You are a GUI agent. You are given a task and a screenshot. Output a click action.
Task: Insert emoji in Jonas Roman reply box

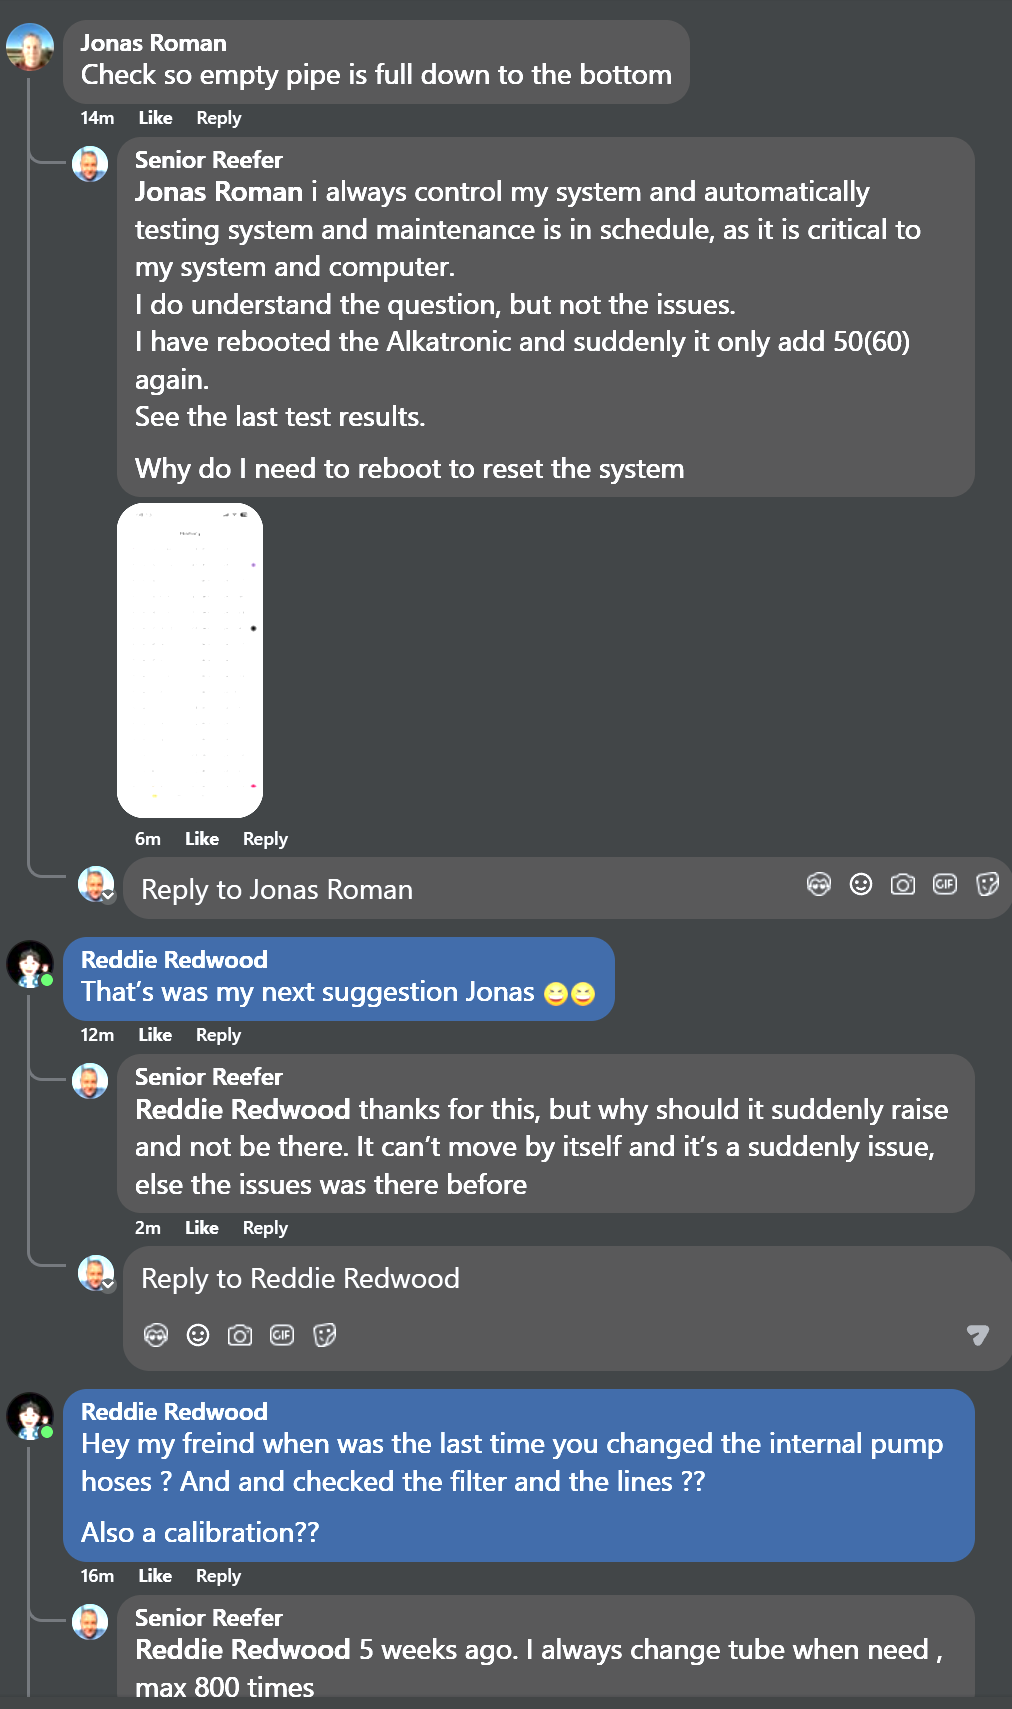tap(861, 884)
